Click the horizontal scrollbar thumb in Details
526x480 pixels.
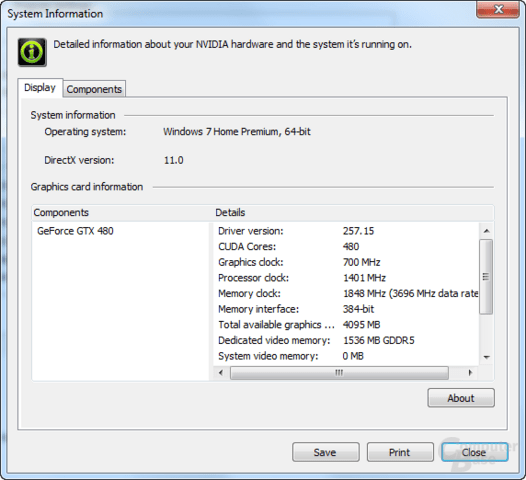point(339,373)
